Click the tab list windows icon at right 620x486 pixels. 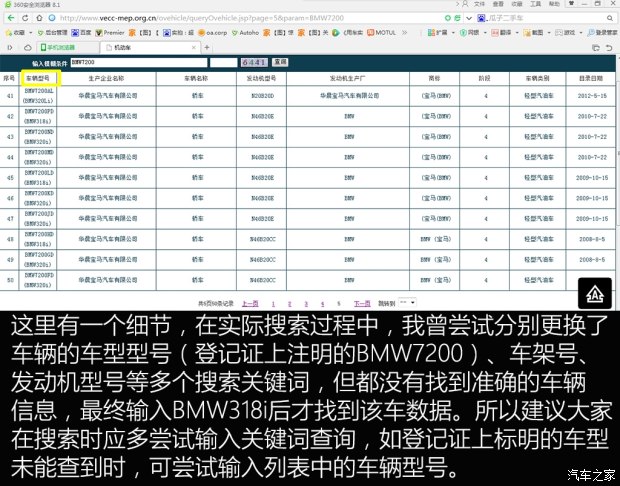596,48
